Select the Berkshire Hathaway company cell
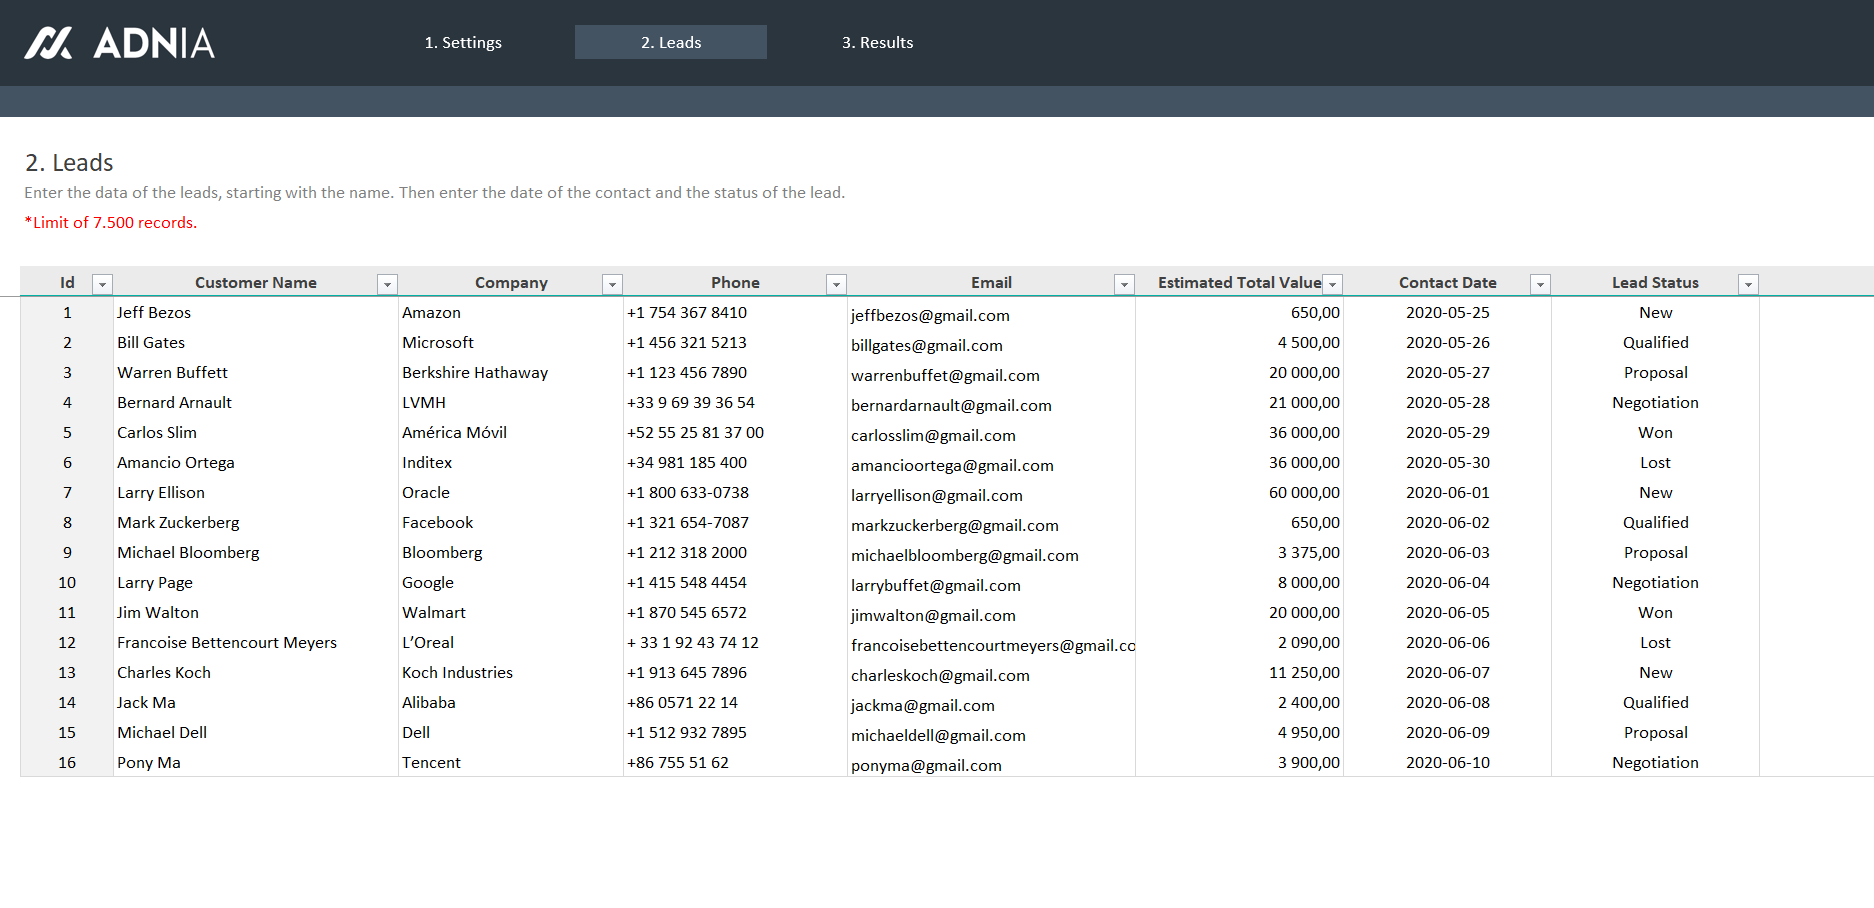This screenshot has width=1874, height=908. [475, 373]
